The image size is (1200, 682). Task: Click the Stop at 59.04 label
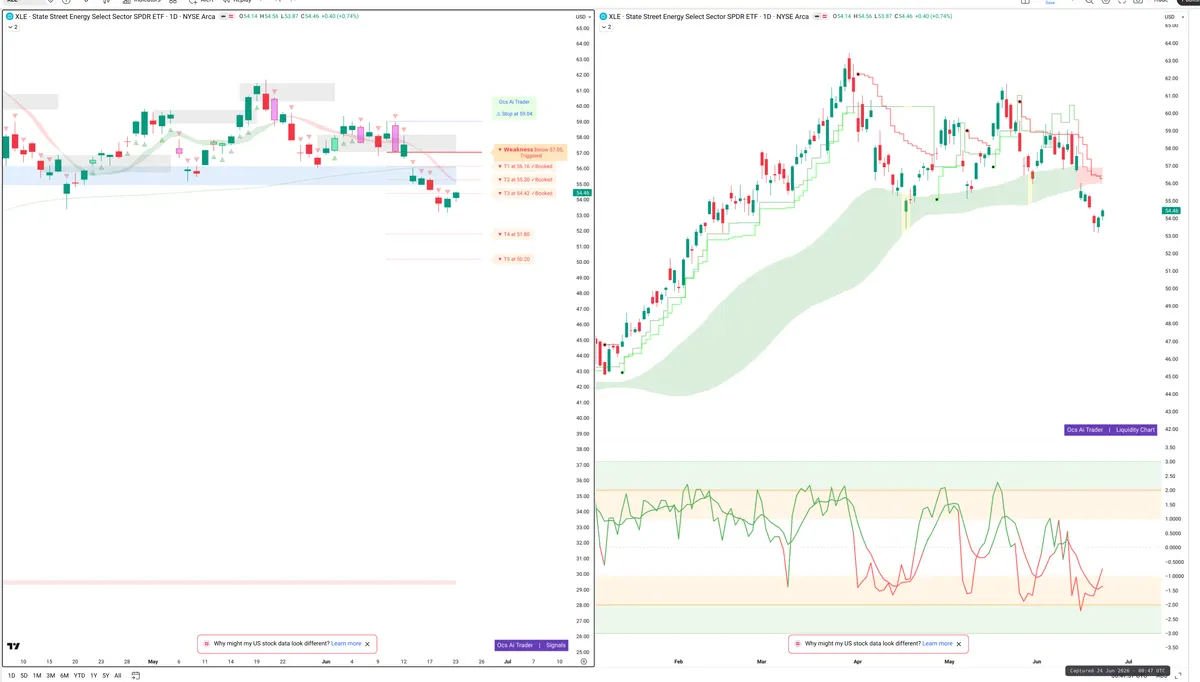coord(515,114)
